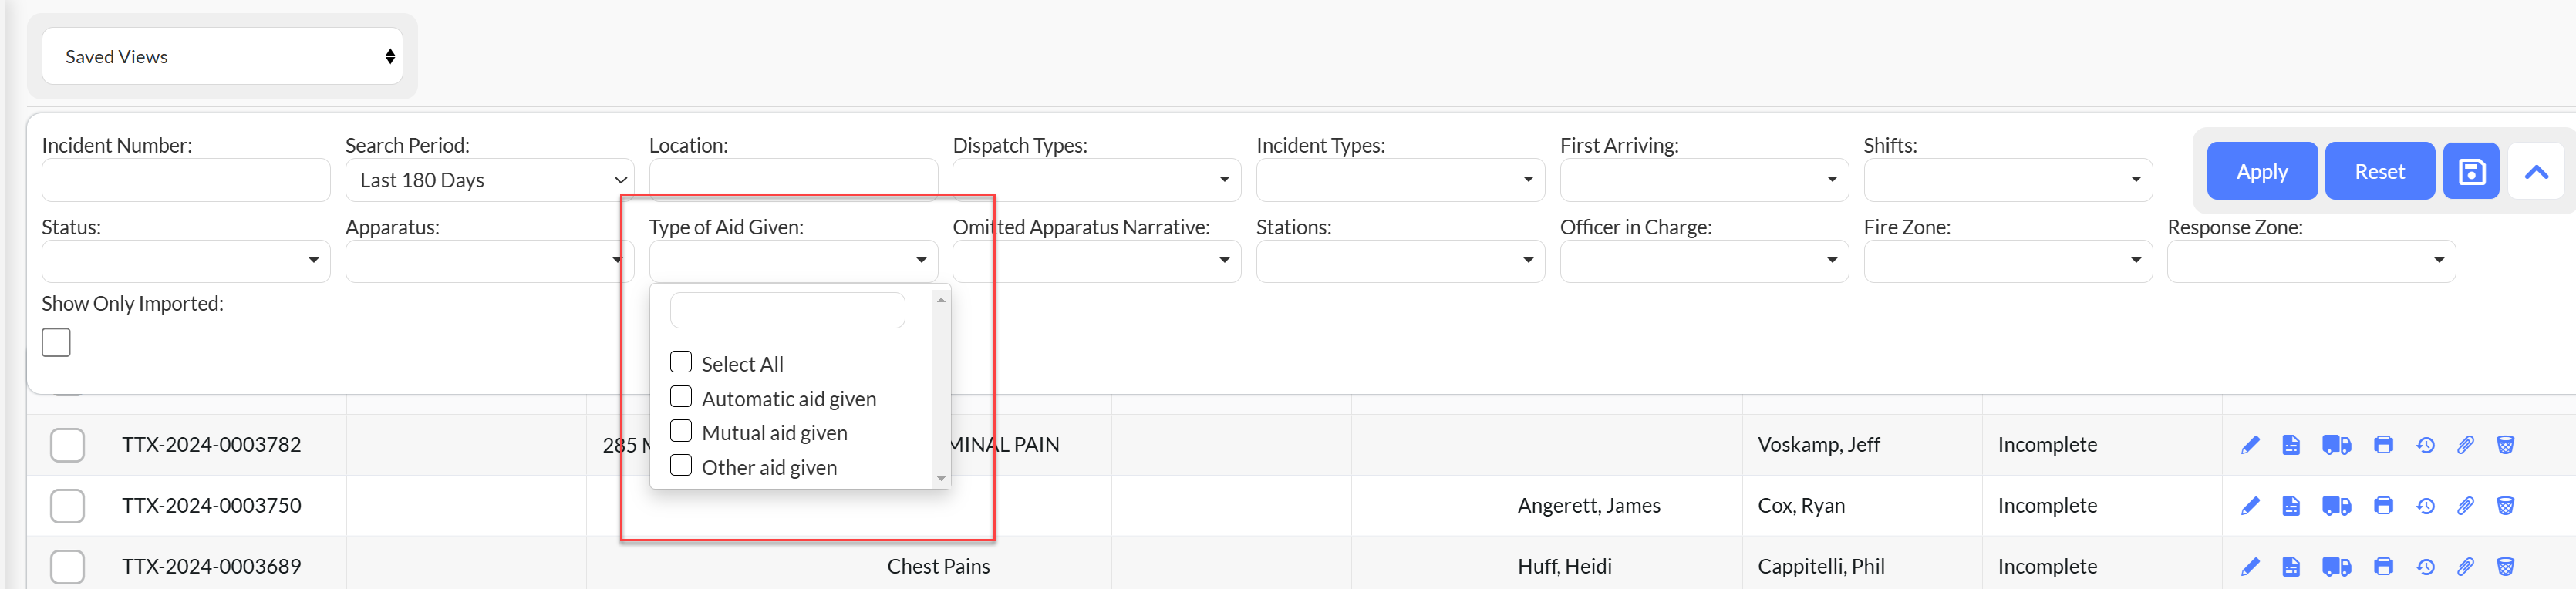Expand the Search Period dropdown

pyautogui.click(x=490, y=180)
